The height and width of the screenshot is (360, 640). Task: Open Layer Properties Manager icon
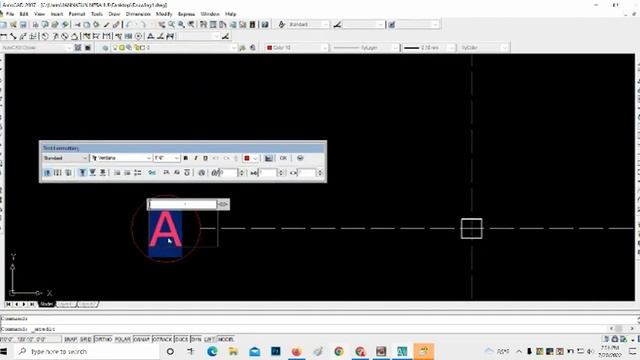(x=105, y=48)
